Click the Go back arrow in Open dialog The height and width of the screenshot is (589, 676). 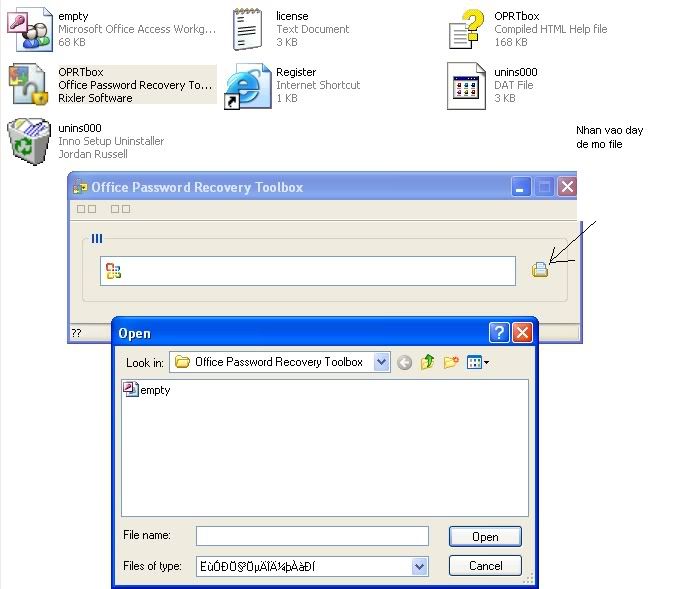point(404,363)
